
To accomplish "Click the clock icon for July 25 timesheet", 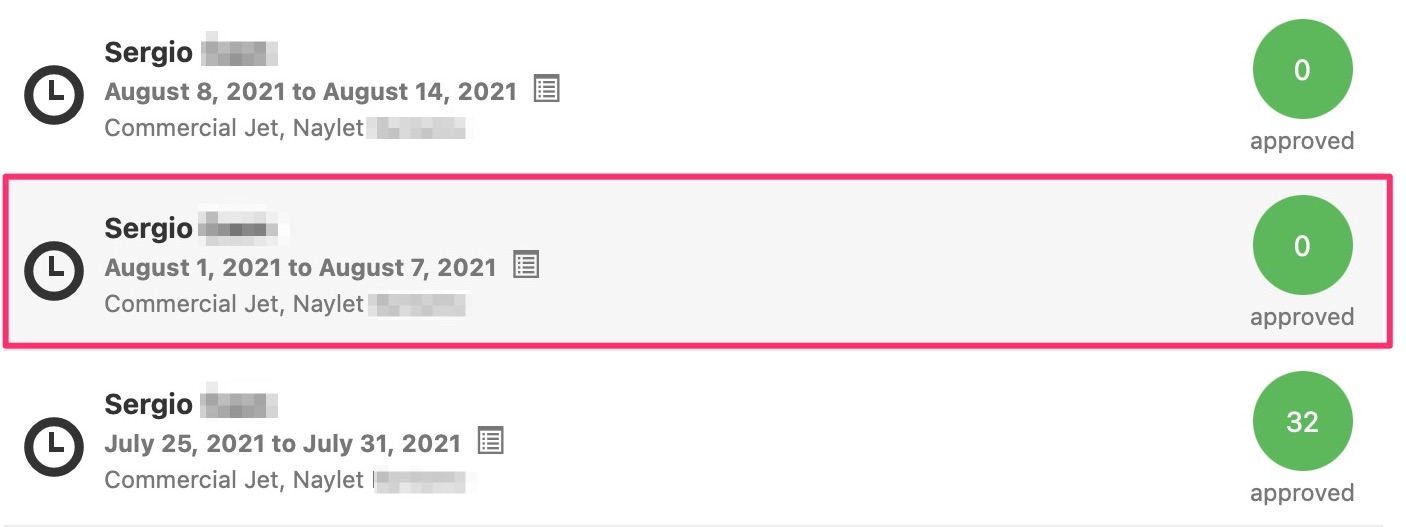I will pos(54,445).
